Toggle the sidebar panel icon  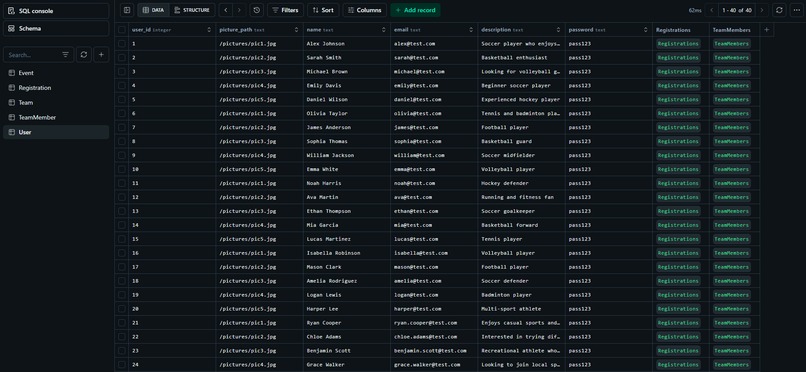[x=127, y=10]
